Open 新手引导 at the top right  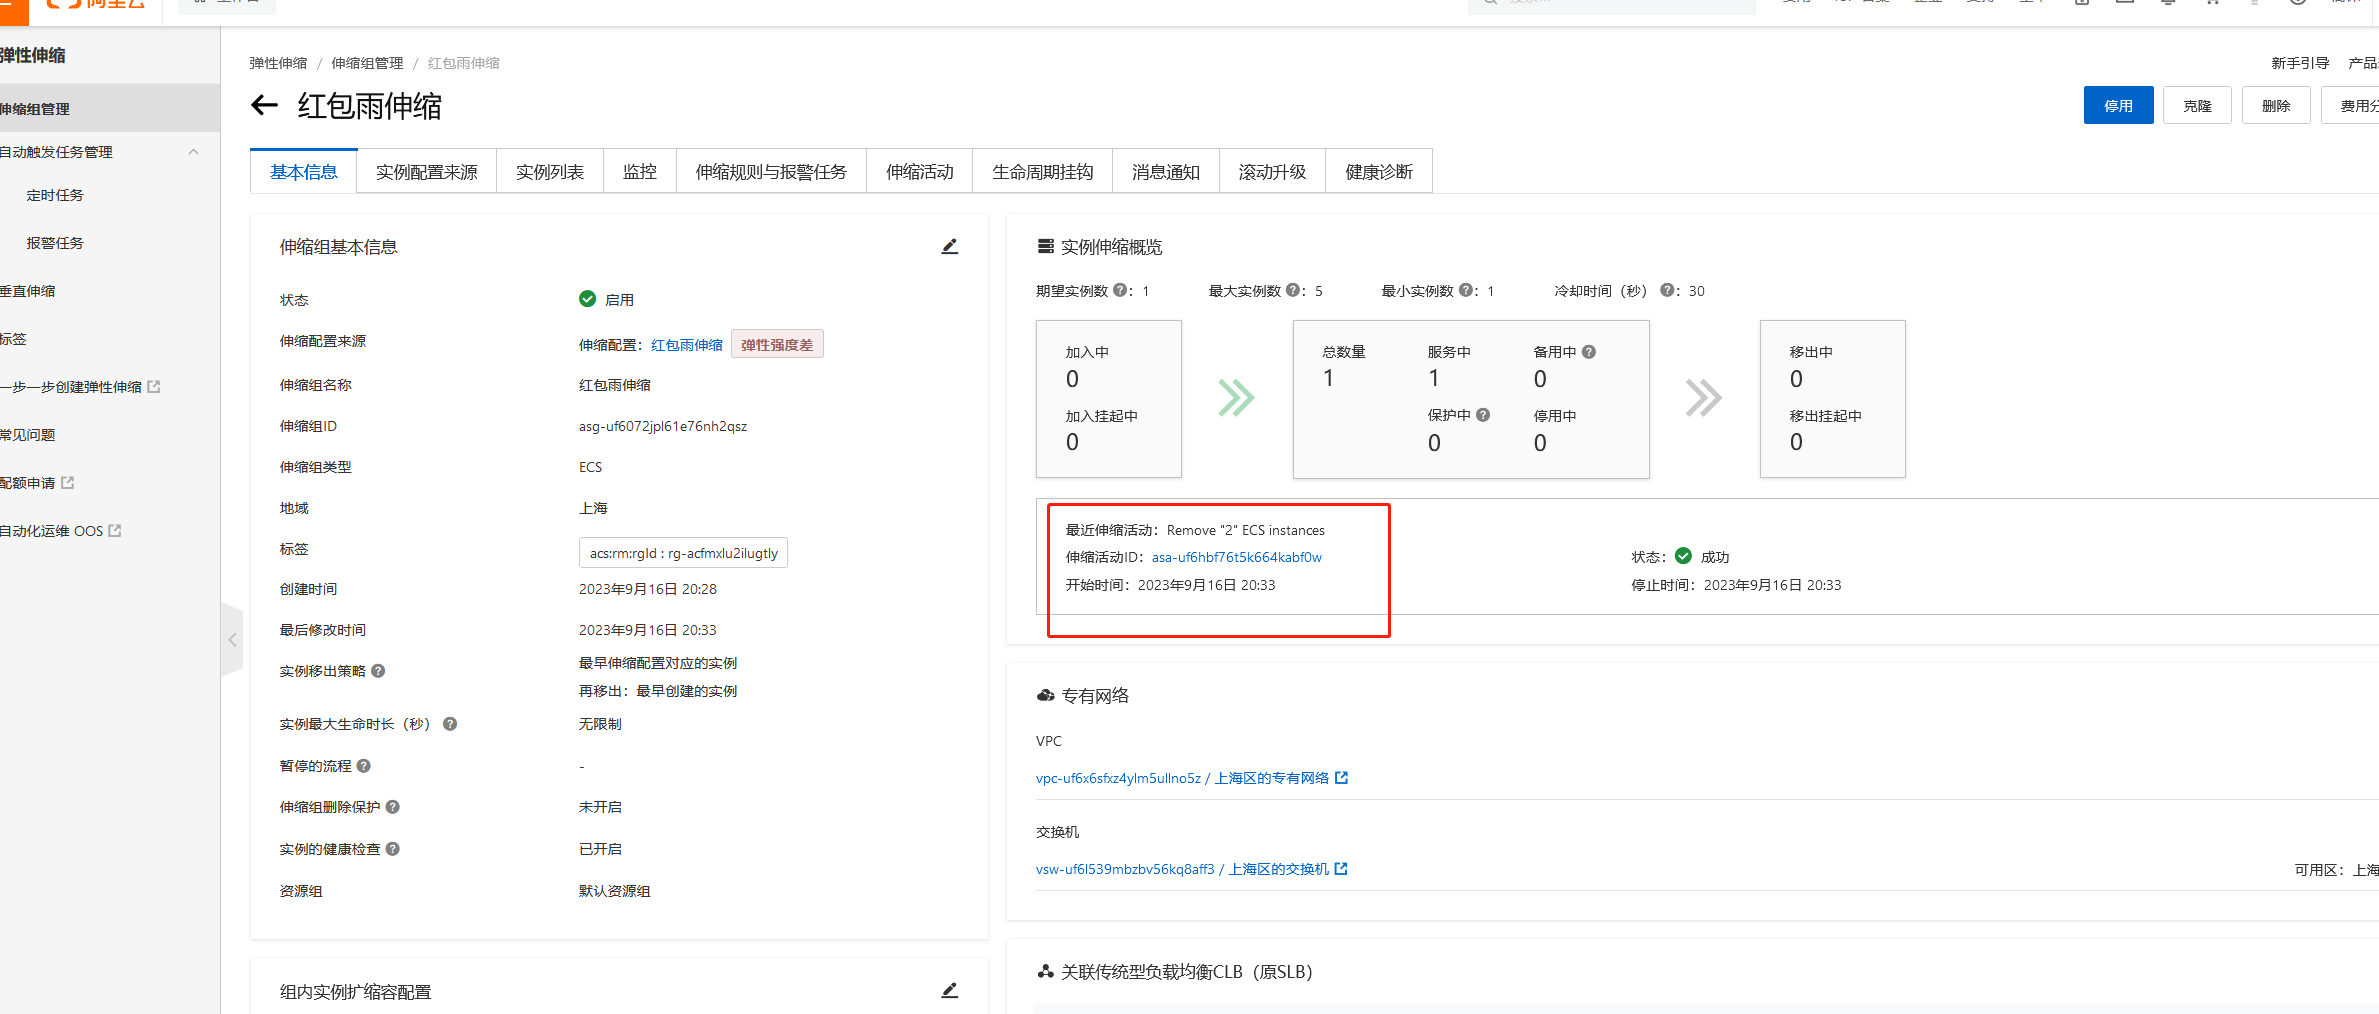pyautogui.click(x=2300, y=63)
